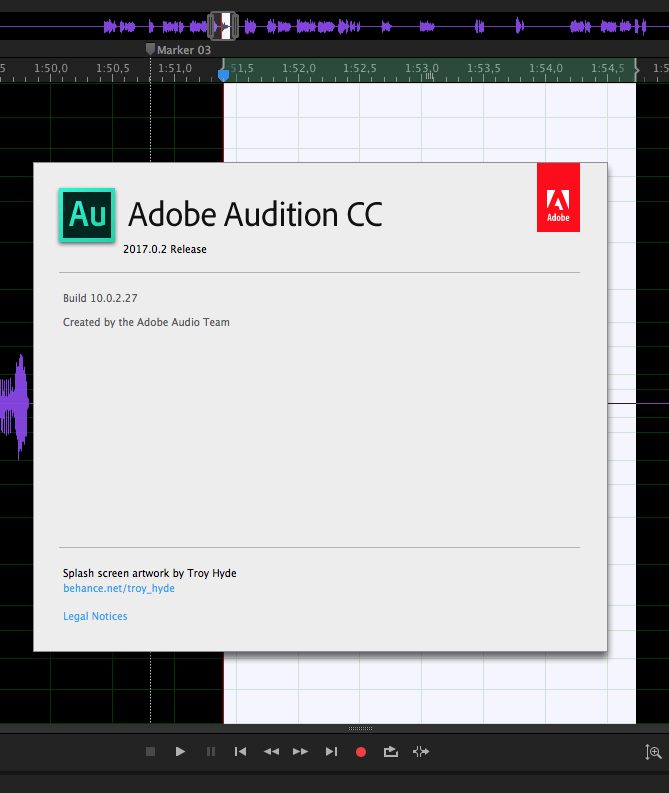Move playhead to next marker
This screenshot has height=793, width=669.
point(331,751)
